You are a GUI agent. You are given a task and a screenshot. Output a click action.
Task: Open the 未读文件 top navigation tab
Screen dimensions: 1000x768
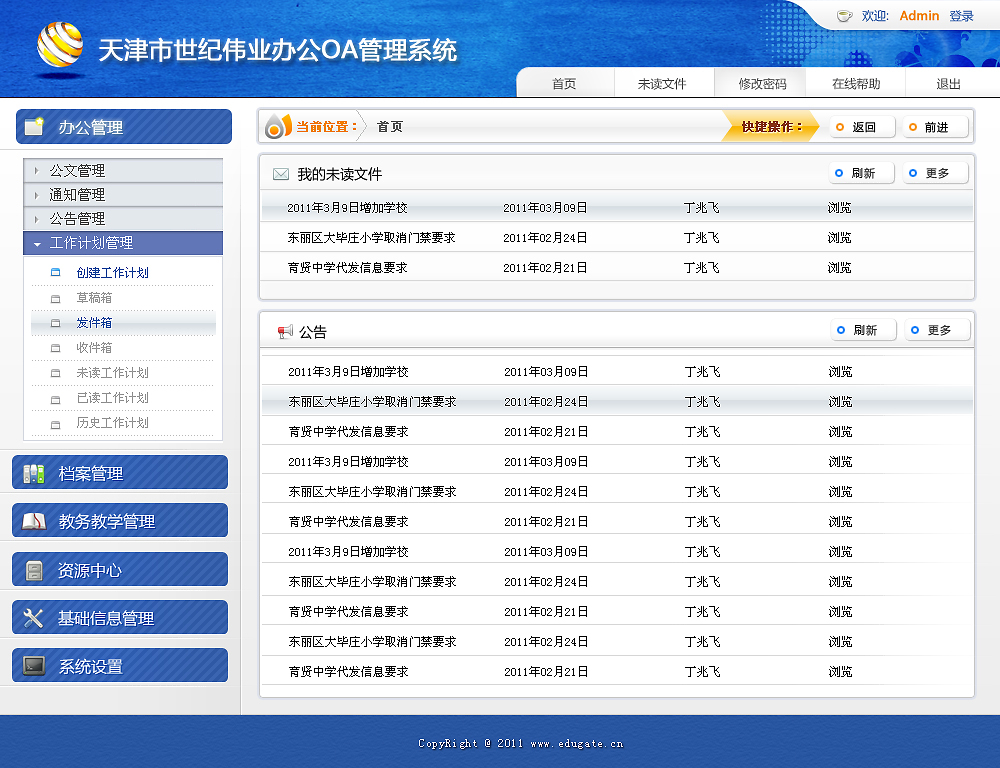[x=662, y=84]
